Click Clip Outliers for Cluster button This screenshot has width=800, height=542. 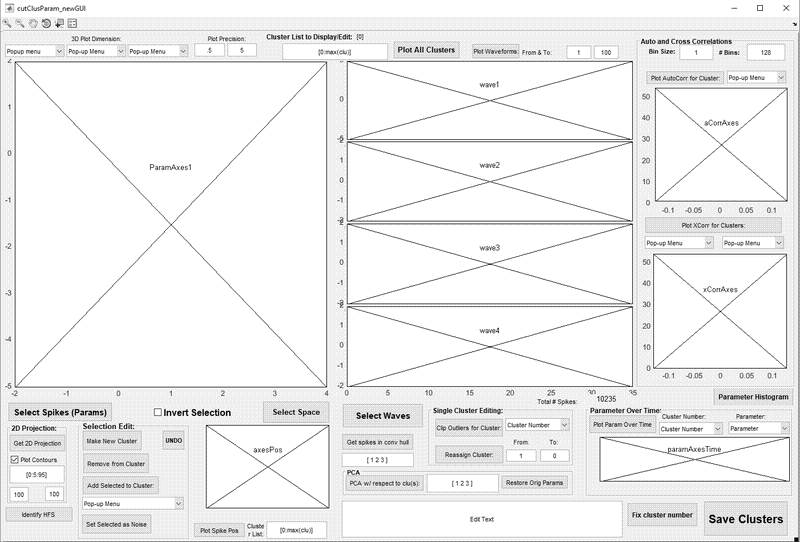click(x=468, y=428)
